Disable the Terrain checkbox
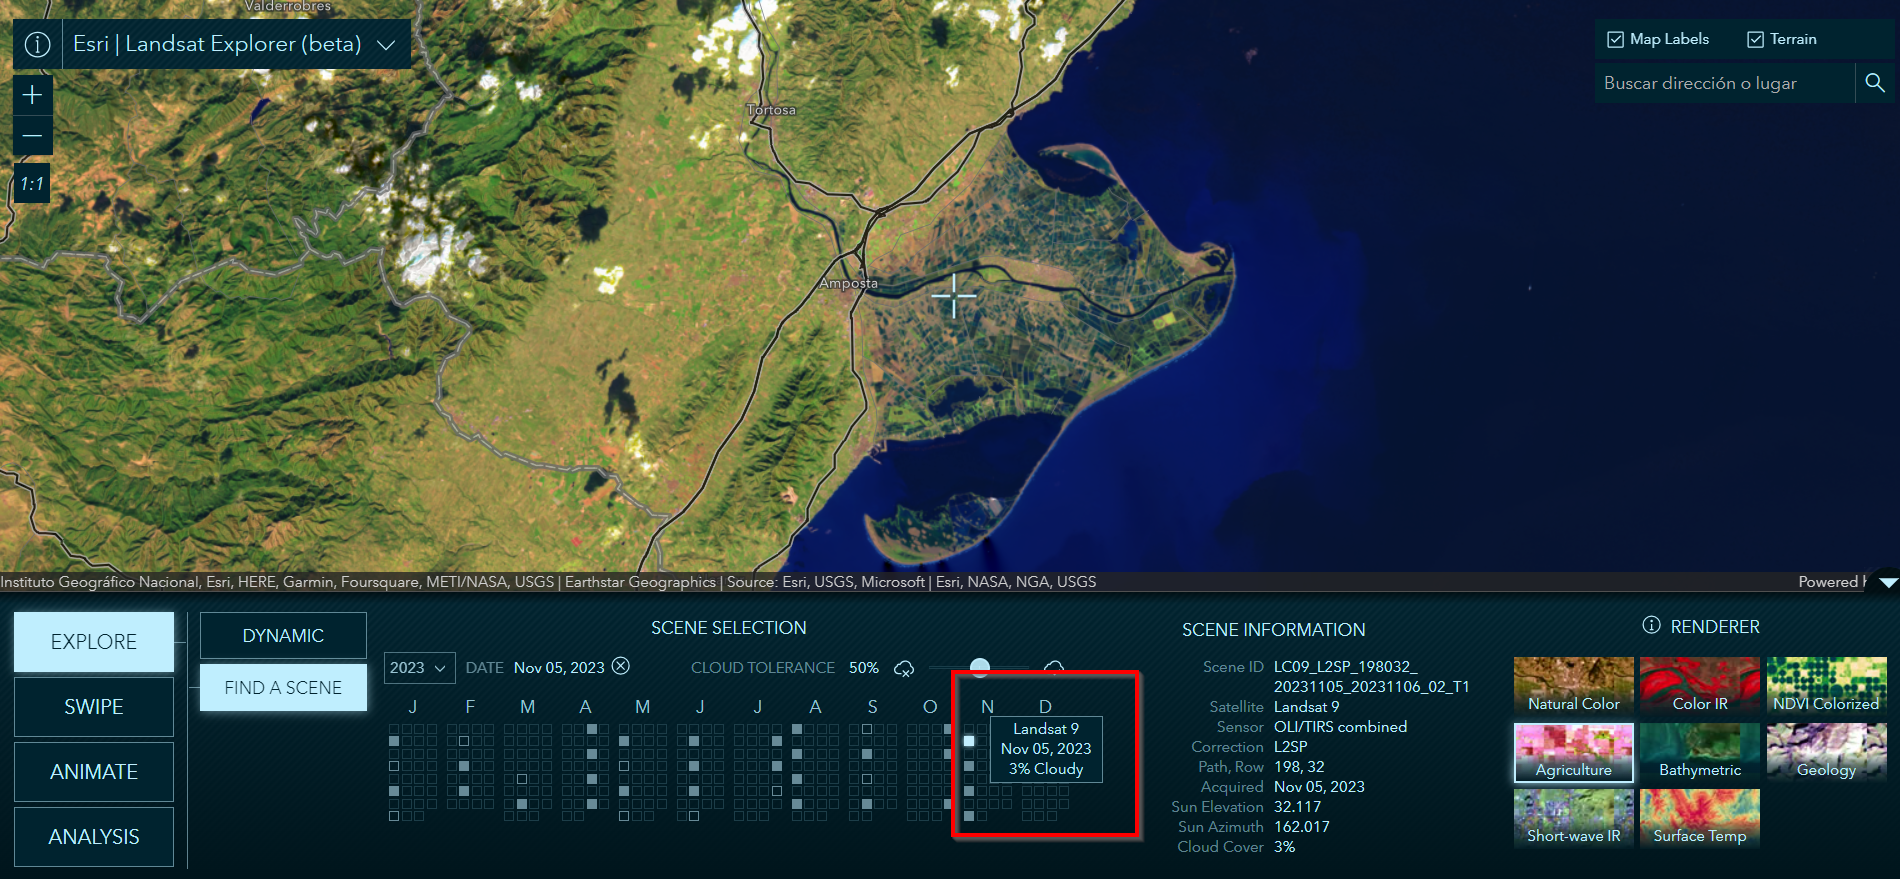 (x=1755, y=40)
